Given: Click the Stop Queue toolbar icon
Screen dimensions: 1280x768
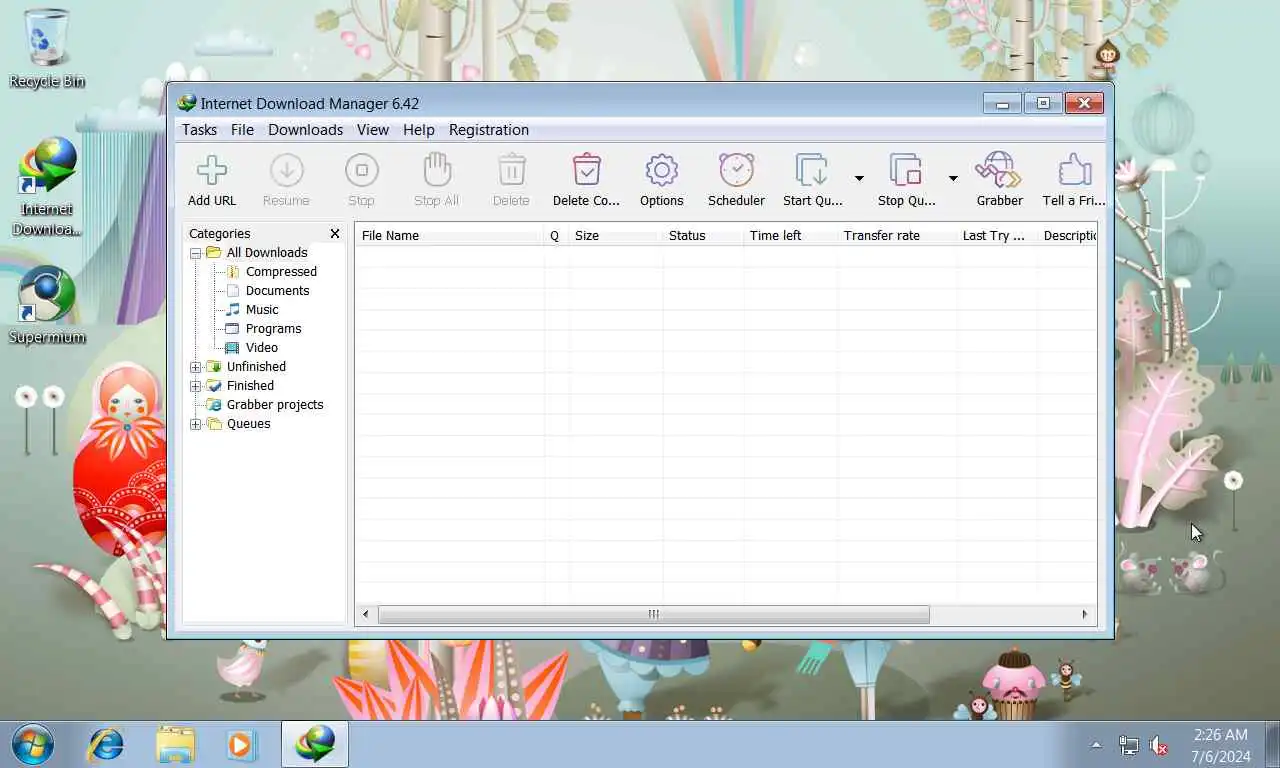Looking at the screenshot, I should tap(906, 171).
